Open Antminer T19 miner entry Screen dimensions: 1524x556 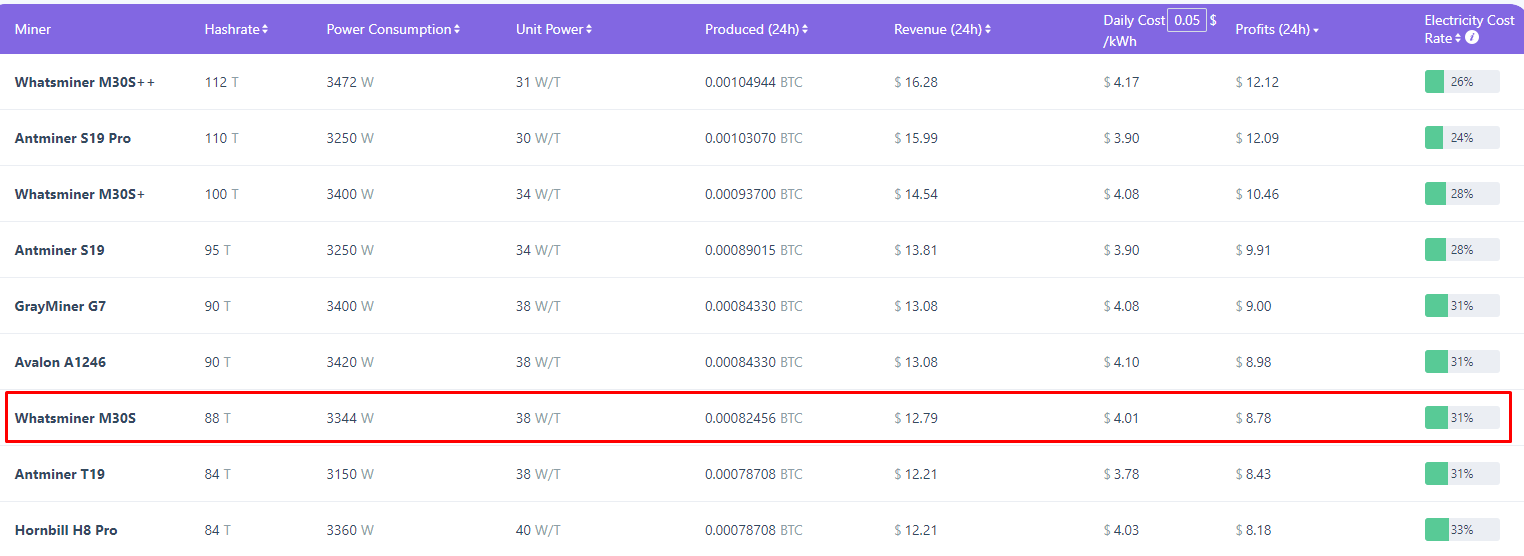tap(60, 474)
